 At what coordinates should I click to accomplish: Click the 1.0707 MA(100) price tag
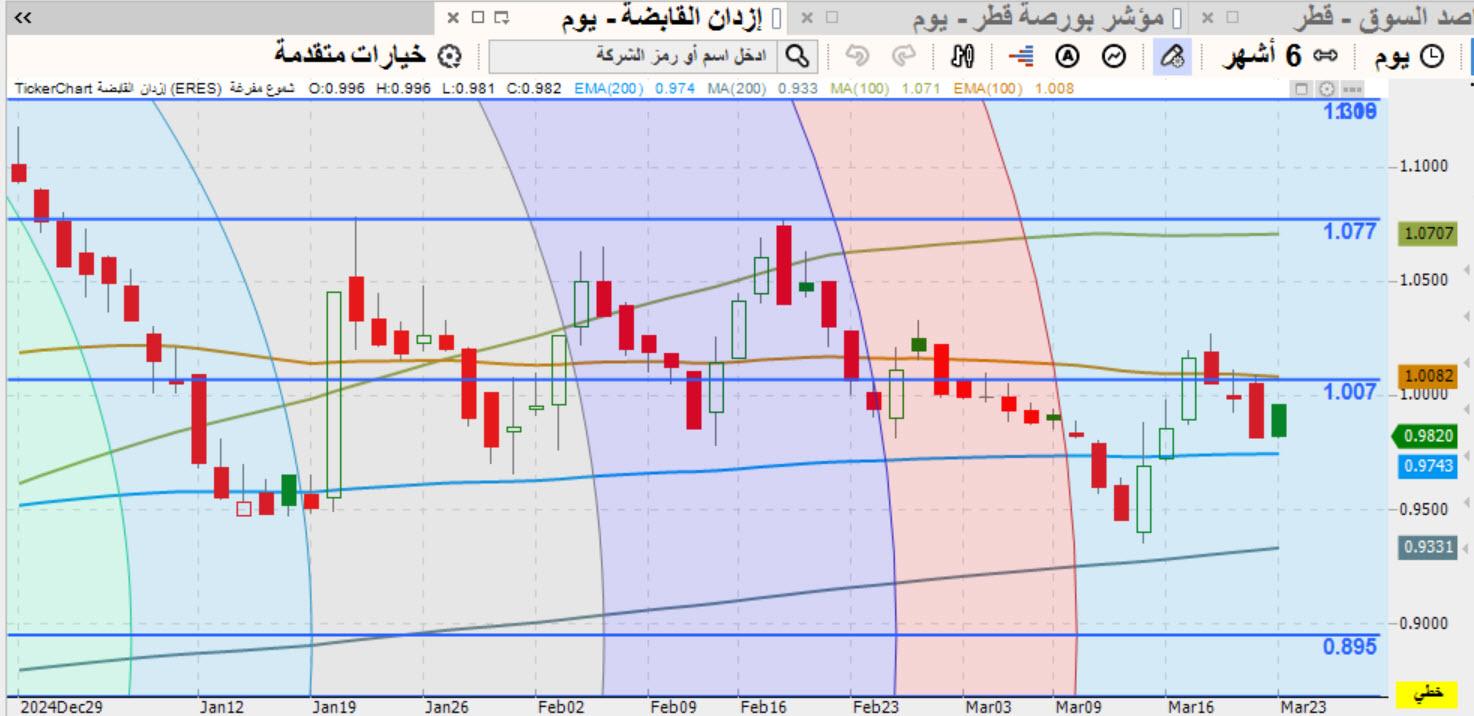(x=1430, y=234)
